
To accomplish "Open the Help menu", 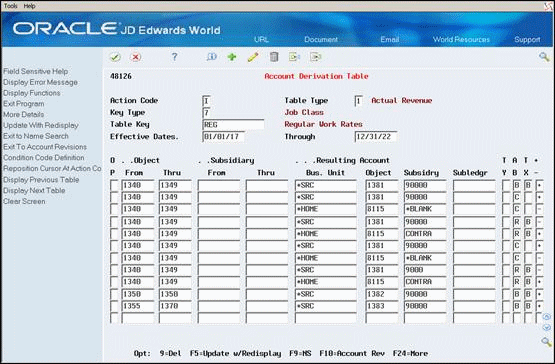I will tap(29, 6).
